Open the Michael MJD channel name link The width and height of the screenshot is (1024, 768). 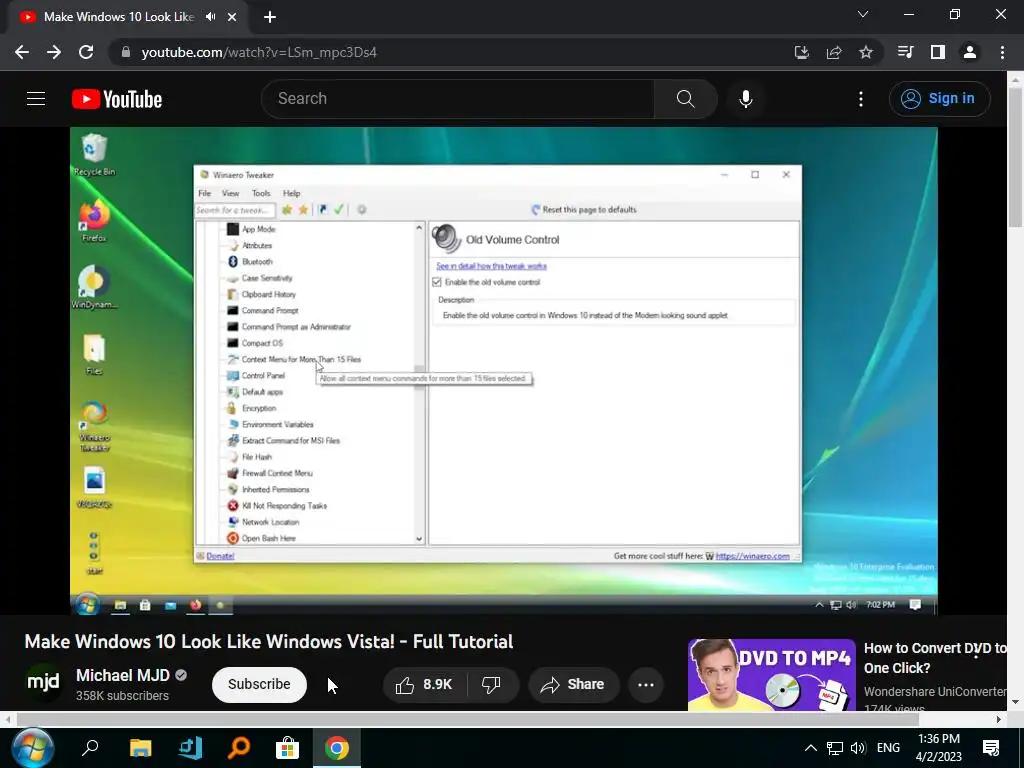[x=123, y=675]
